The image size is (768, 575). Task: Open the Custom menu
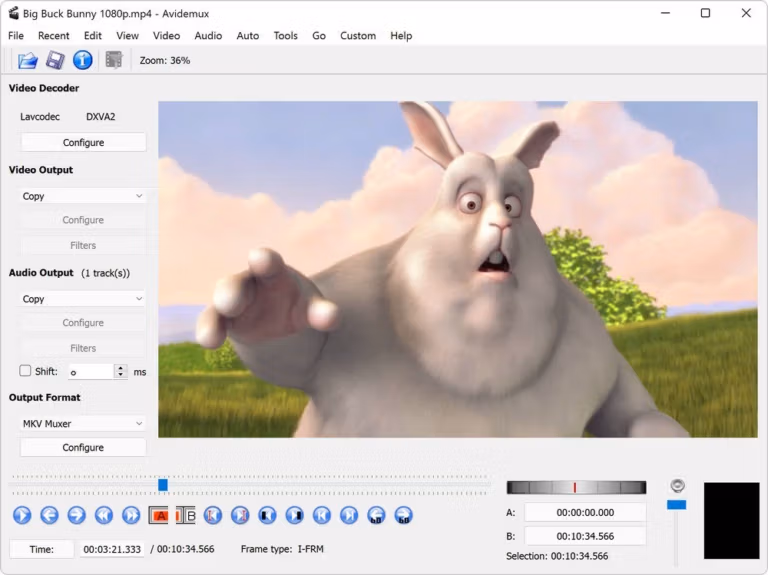tap(358, 36)
